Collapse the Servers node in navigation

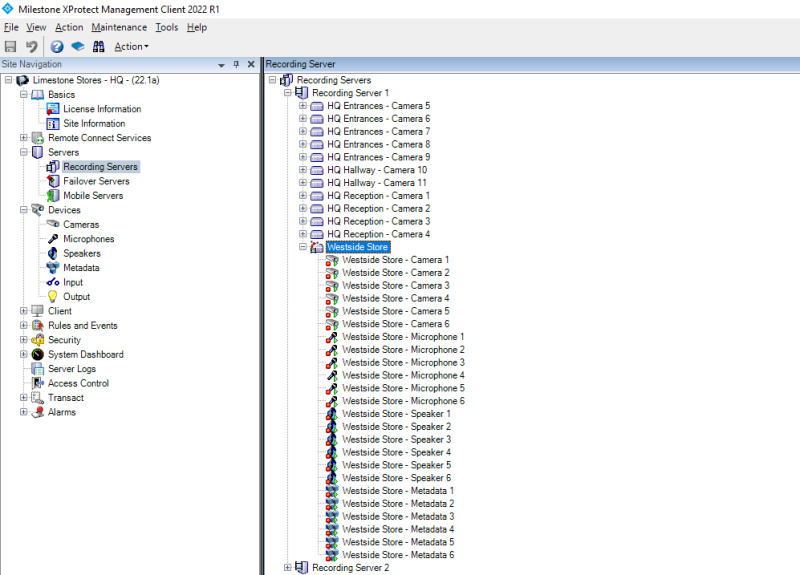[23, 152]
